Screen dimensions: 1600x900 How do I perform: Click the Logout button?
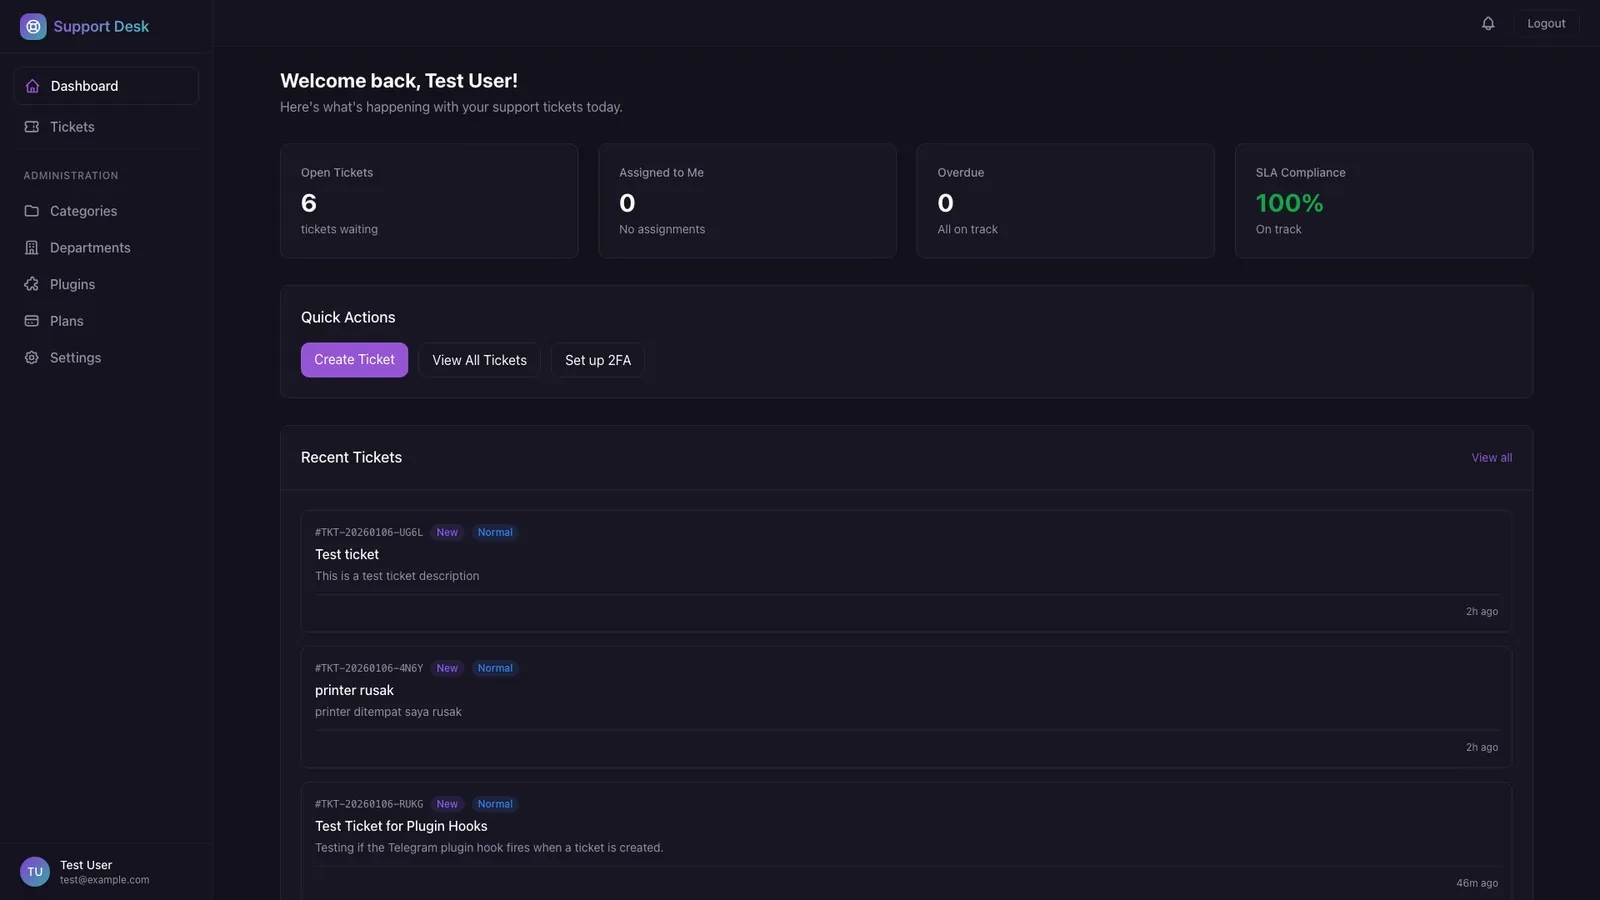coord(1546,23)
